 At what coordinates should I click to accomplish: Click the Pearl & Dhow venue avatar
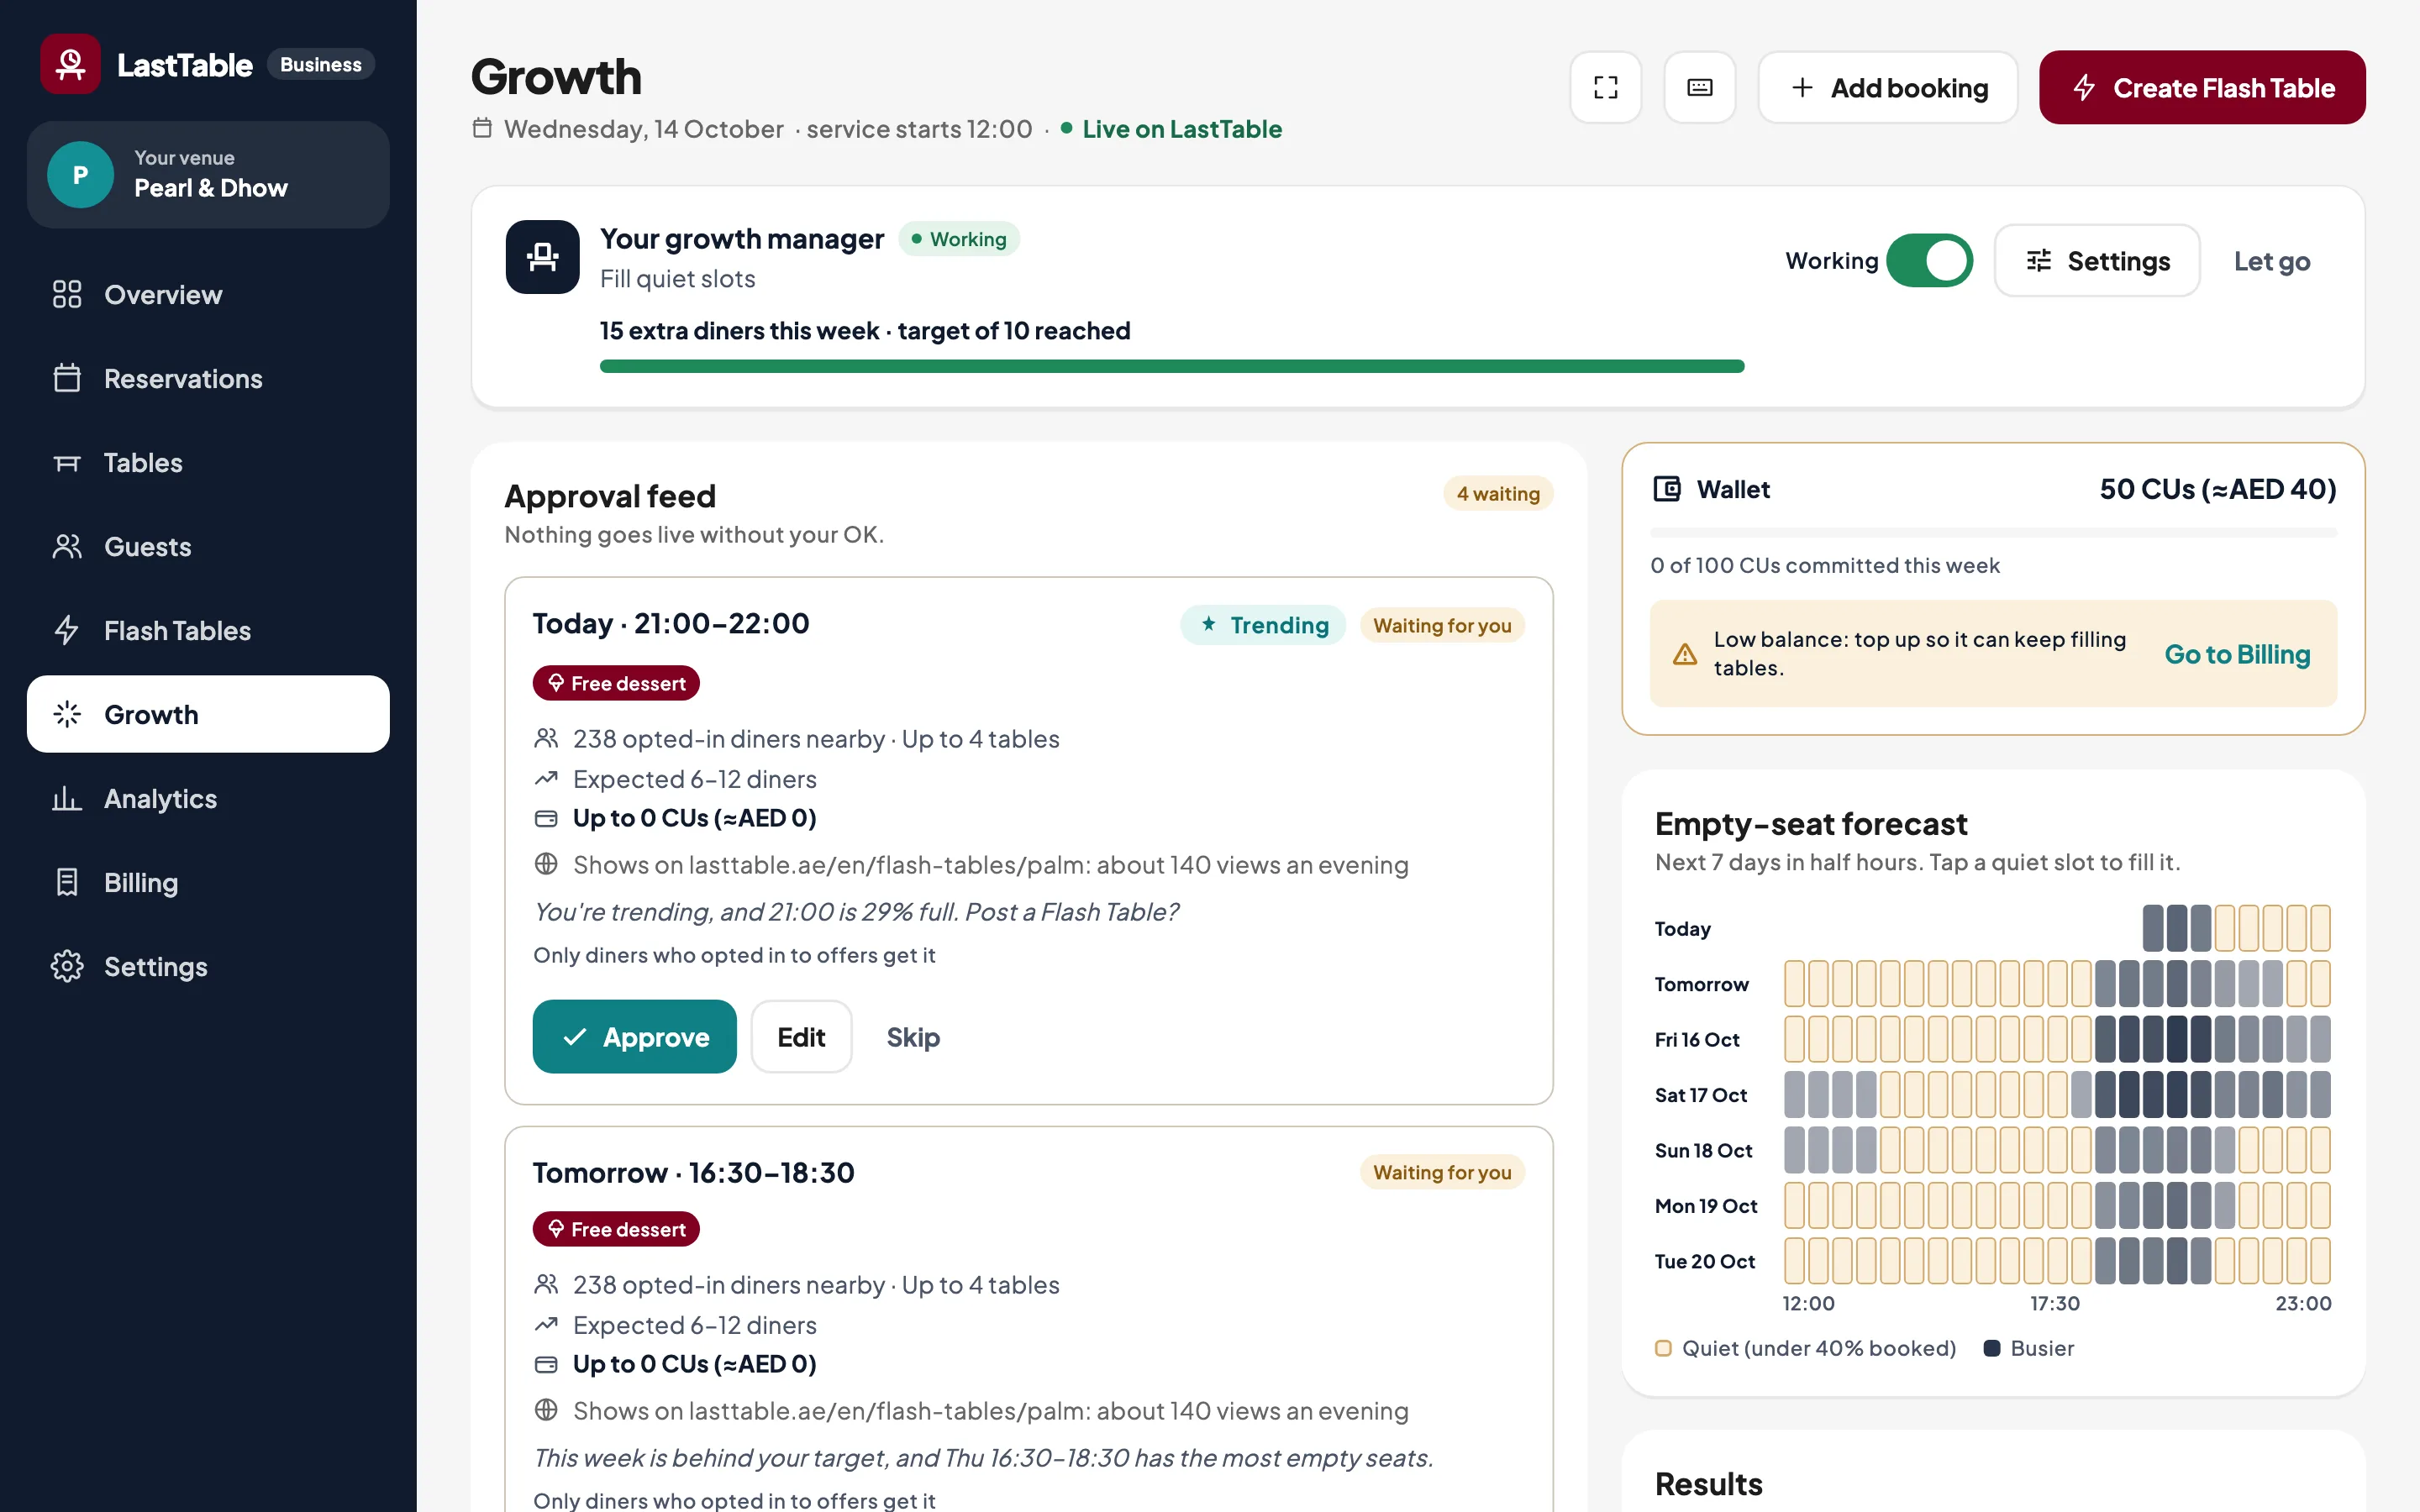coord(80,175)
